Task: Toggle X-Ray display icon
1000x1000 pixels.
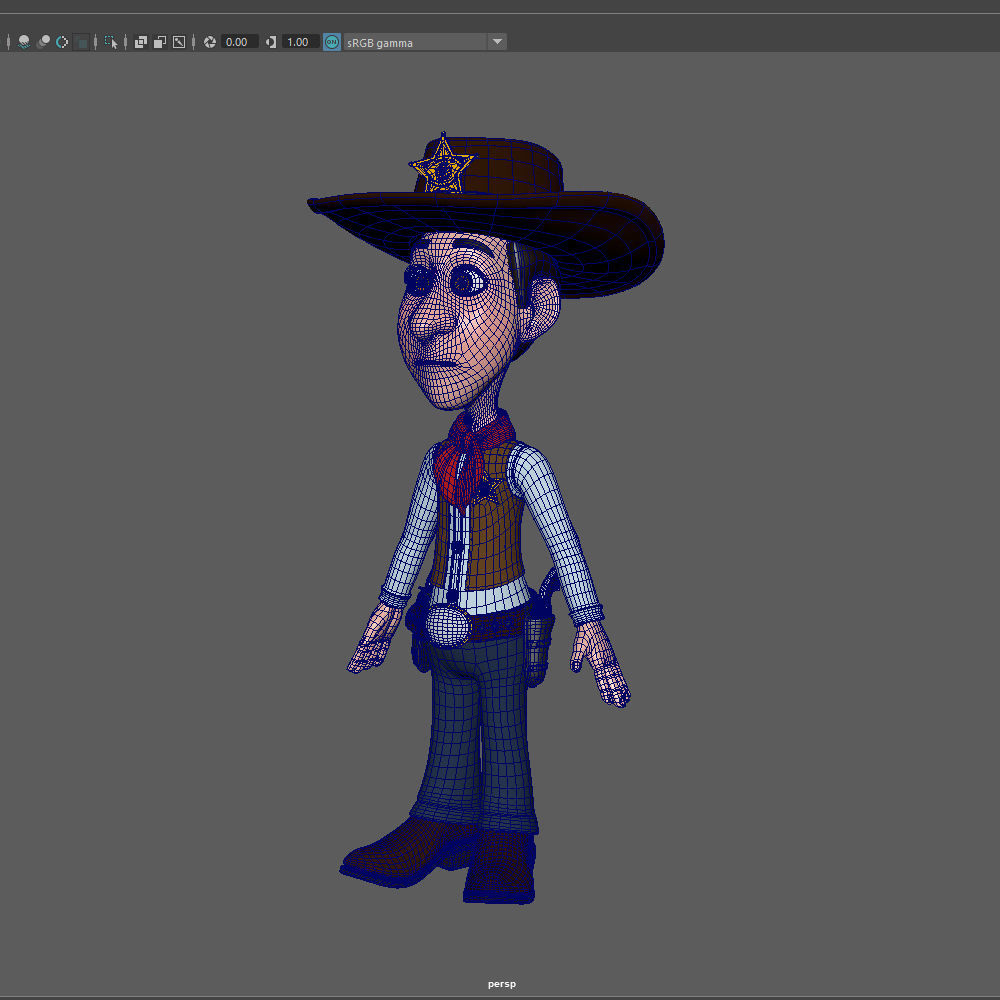Action: click(x=141, y=42)
